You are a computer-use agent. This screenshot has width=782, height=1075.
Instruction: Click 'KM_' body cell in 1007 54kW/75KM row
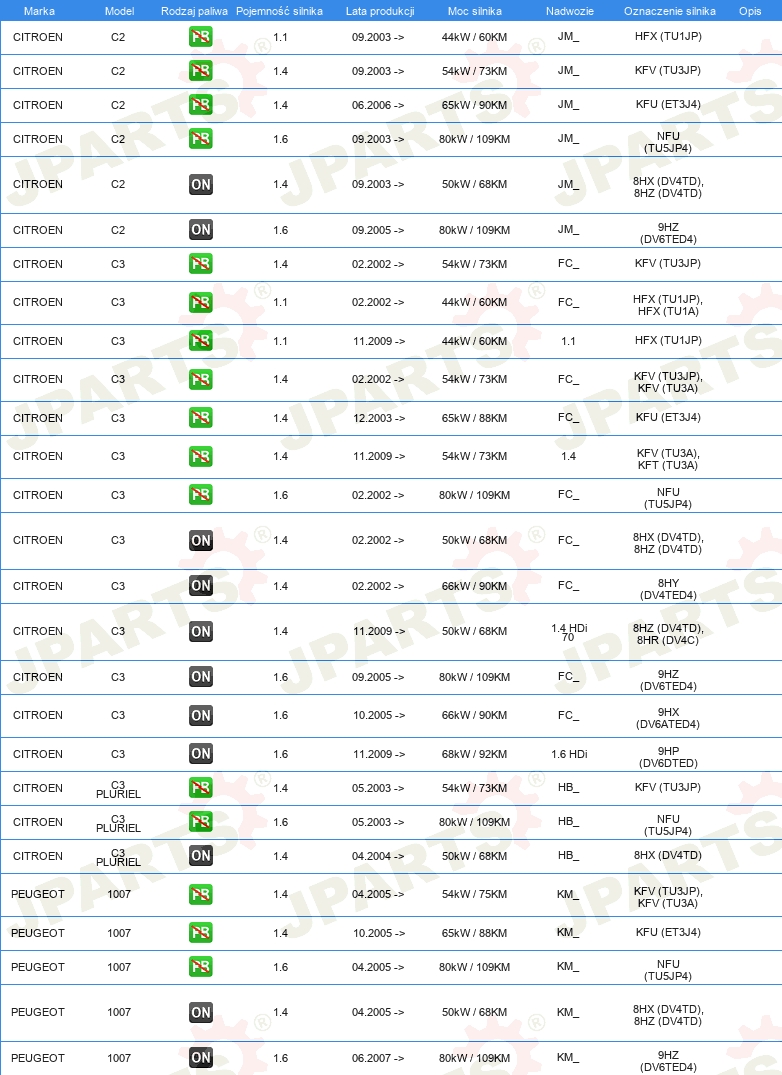tap(568, 894)
